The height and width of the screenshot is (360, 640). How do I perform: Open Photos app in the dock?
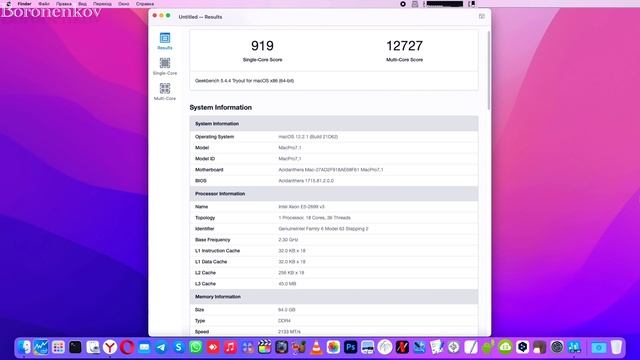pyautogui.click(x=333, y=347)
